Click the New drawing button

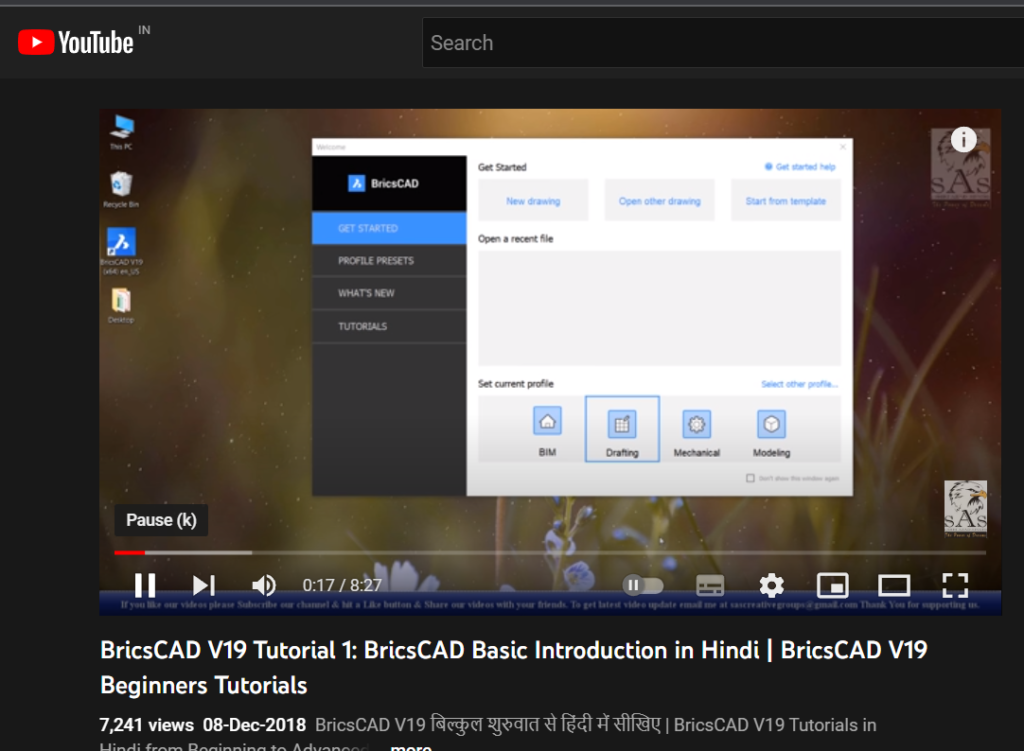pyautogui.click(x=532, y=200)
